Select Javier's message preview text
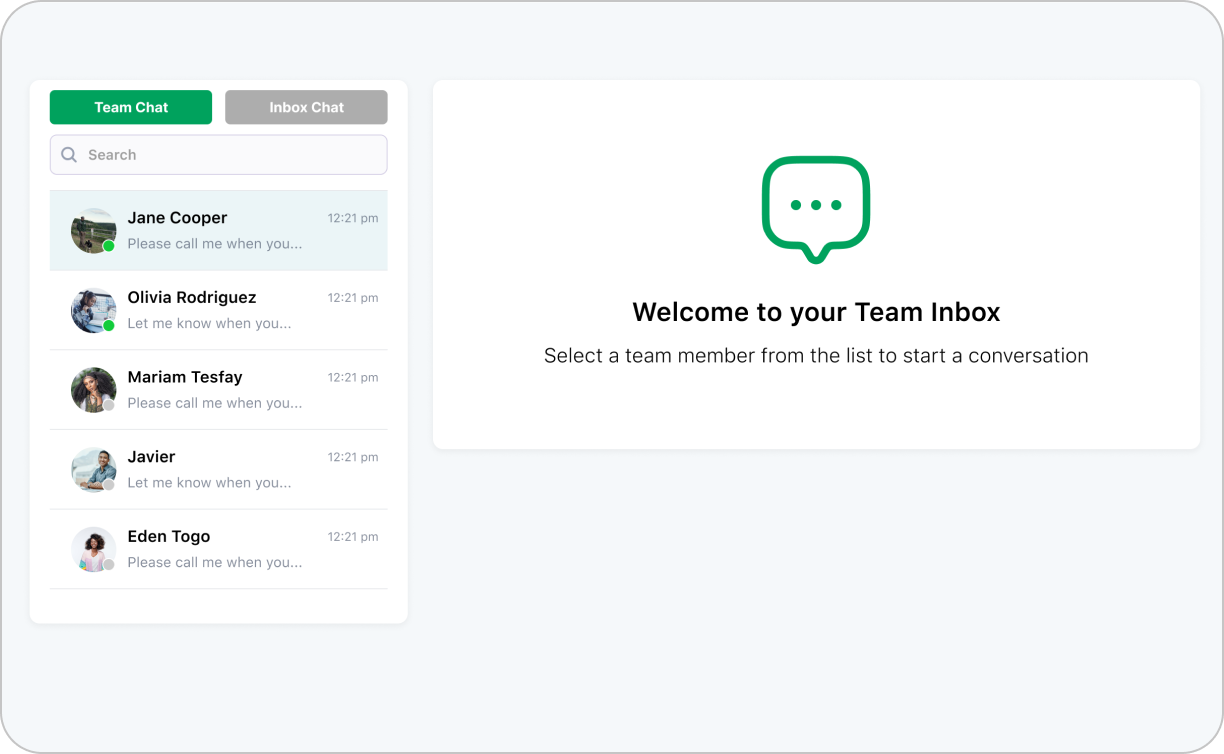Viewport: 1224px width, 754px height. pyautogui.click(x=209, y=483)
